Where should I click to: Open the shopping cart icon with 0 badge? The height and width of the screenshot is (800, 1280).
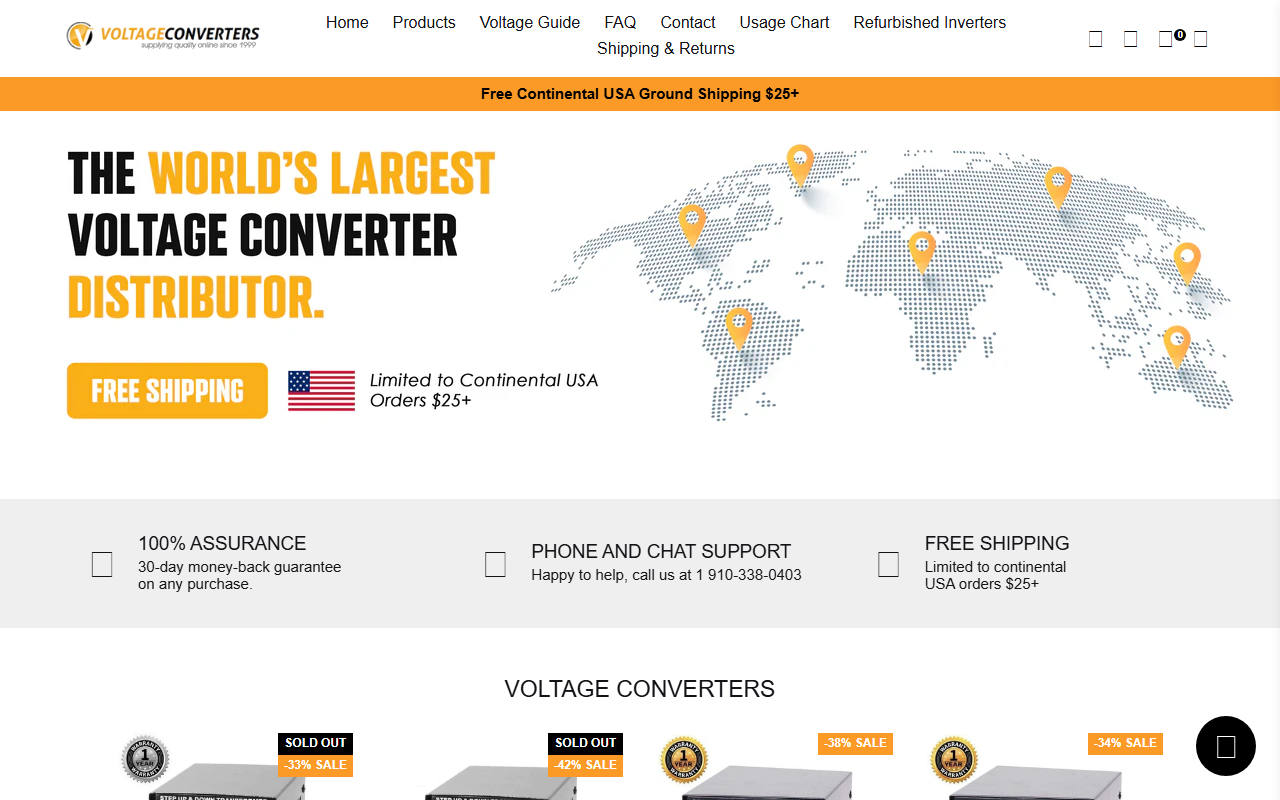pyautogui.click(x=1166, y=39)
